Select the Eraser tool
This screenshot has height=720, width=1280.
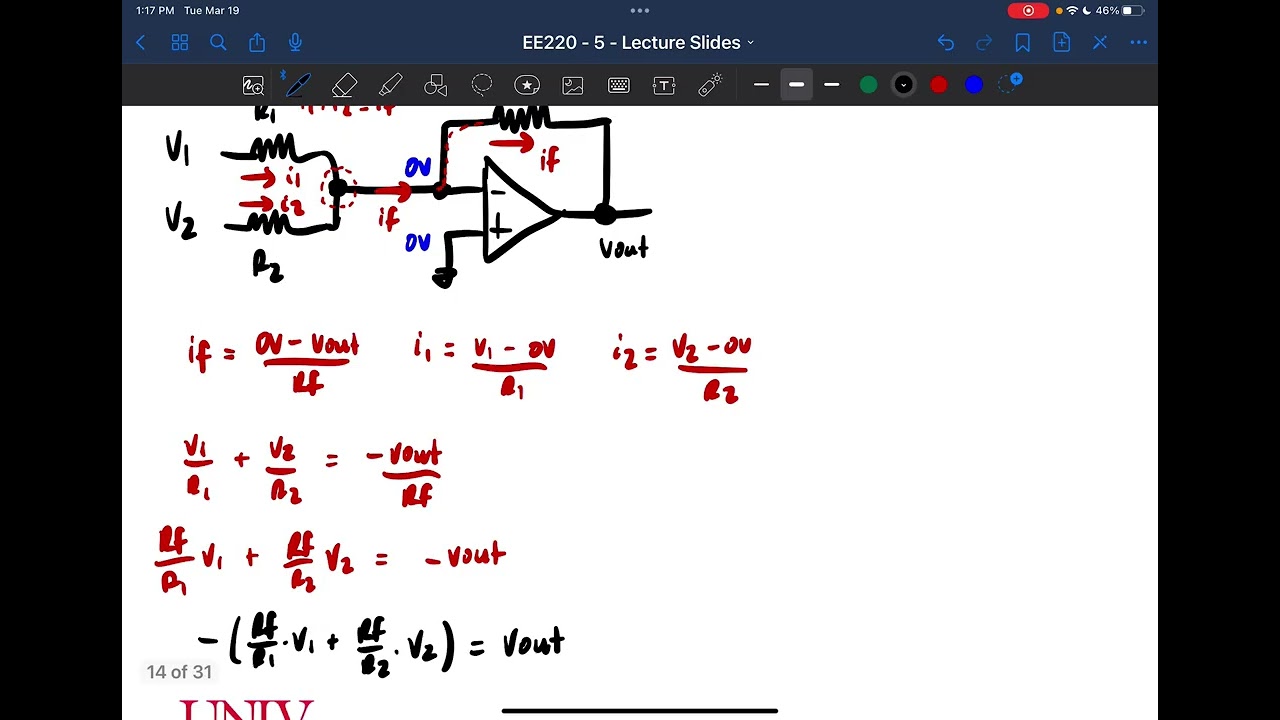[x=344, y=85]
